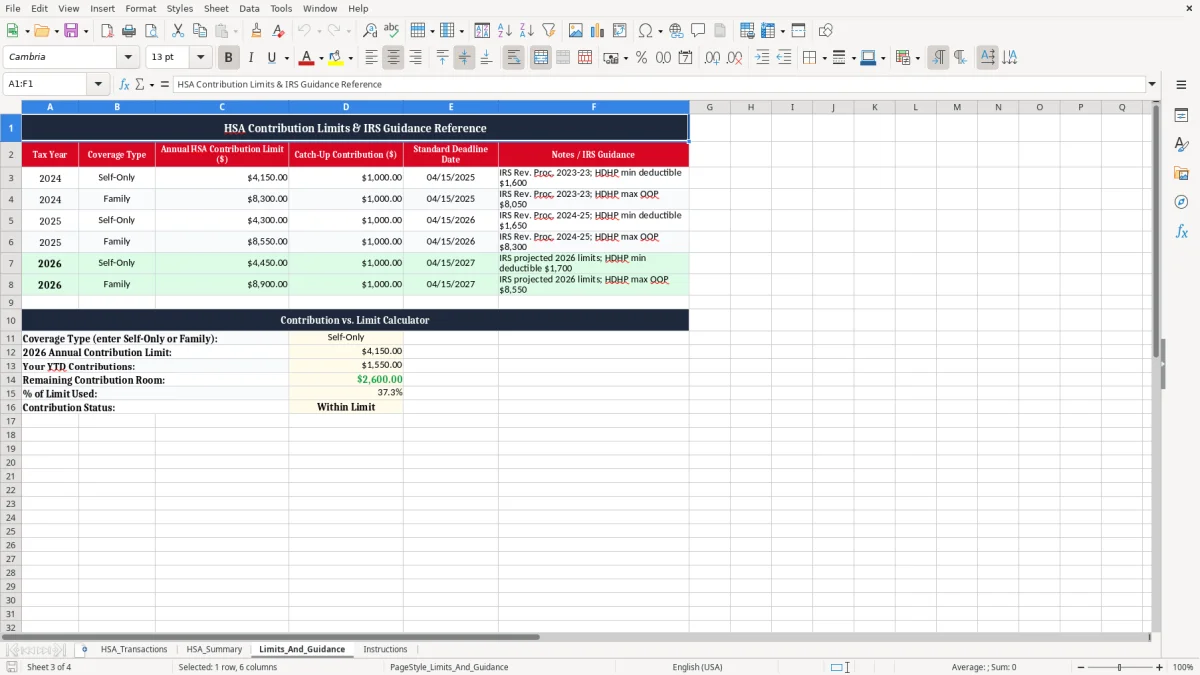Print the spreadsheet via Print icon

pyautogui.click(x=129, y=31)
